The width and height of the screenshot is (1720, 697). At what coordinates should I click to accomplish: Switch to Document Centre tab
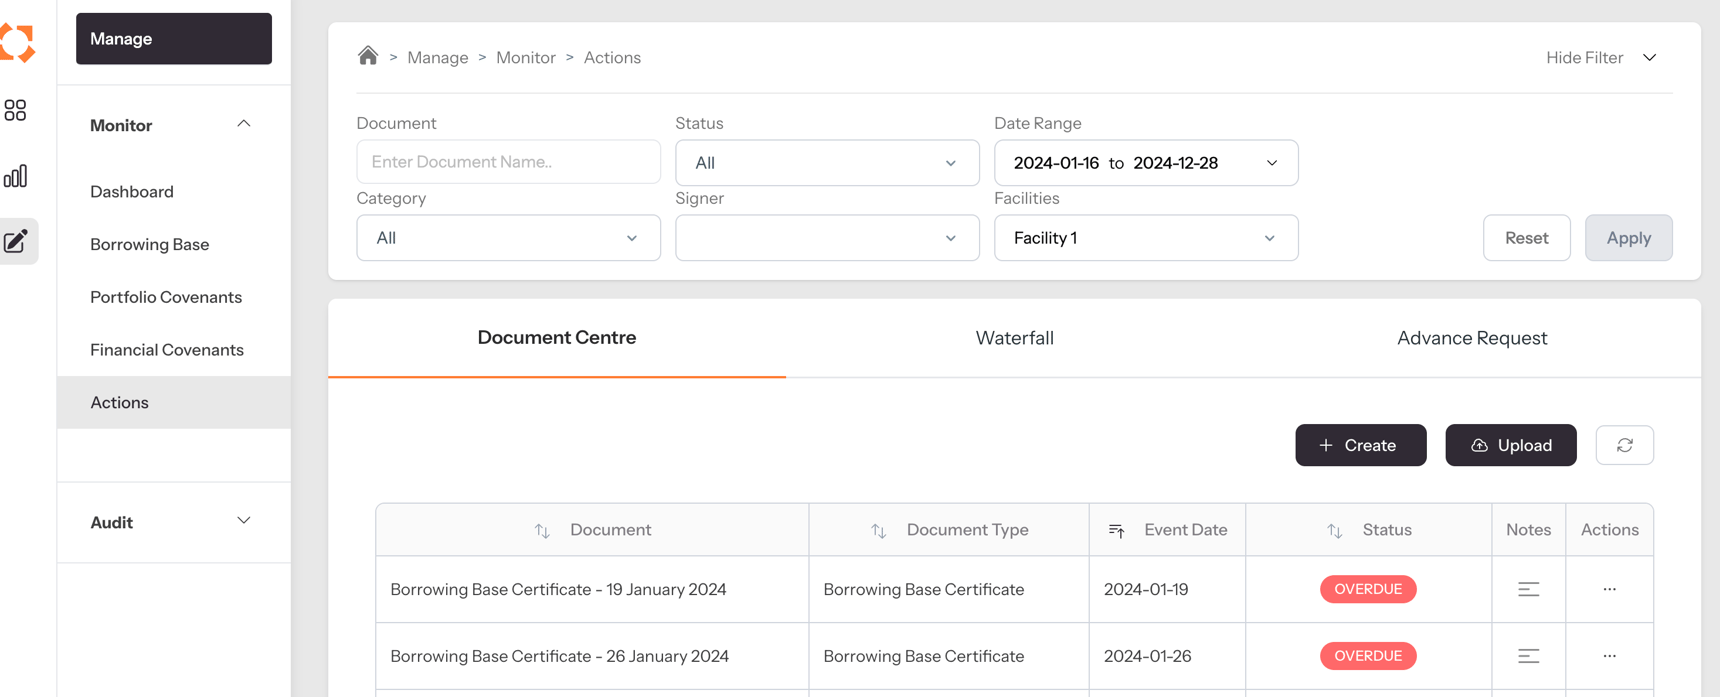tap(557, 338)
